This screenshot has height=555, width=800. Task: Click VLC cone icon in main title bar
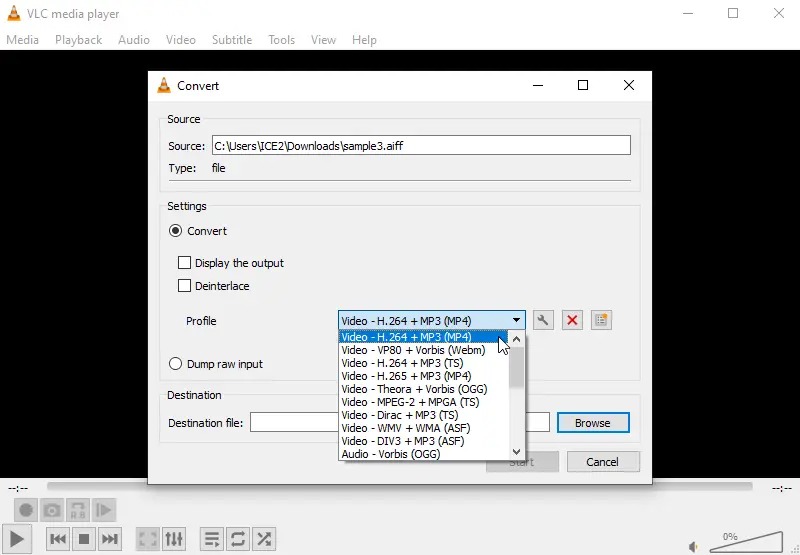pyautogui.click(x=14, y=13)
